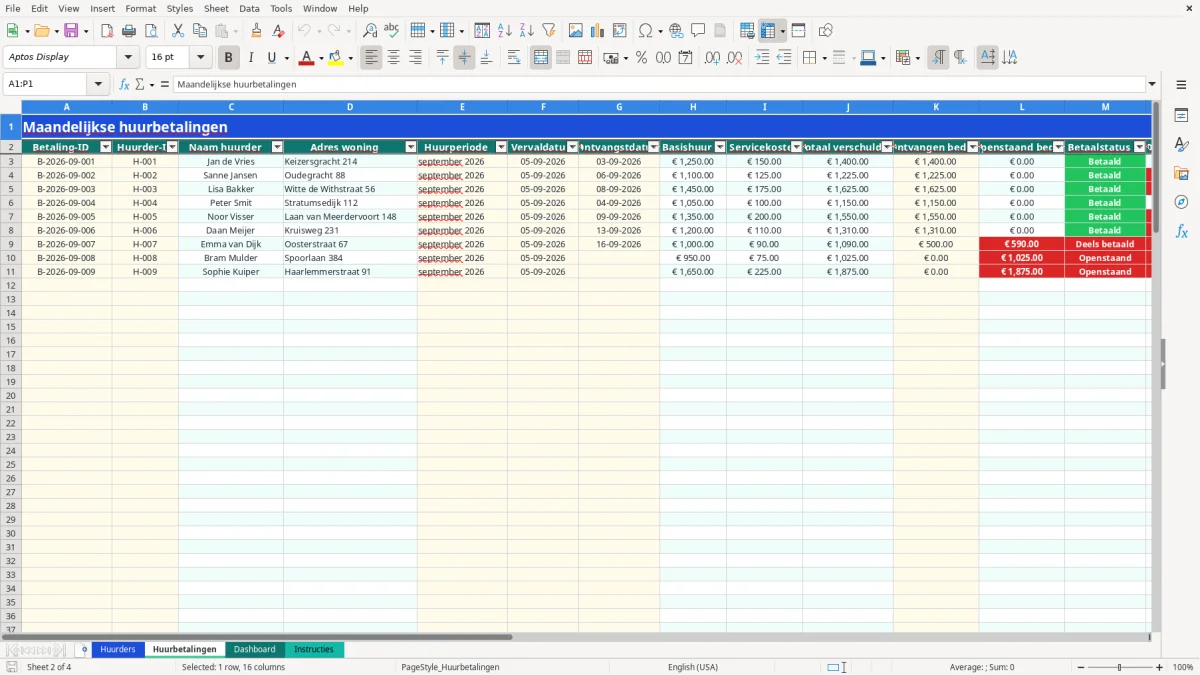The image size is (1200, 675).
Task: Sort descending using the toolbar icon
Action: pos(527,31)
